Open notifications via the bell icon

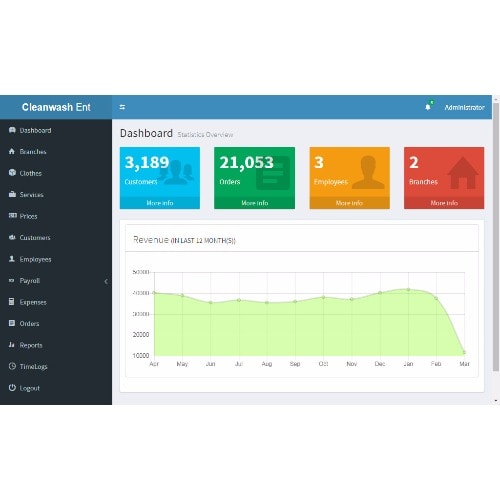click(428, 107)
